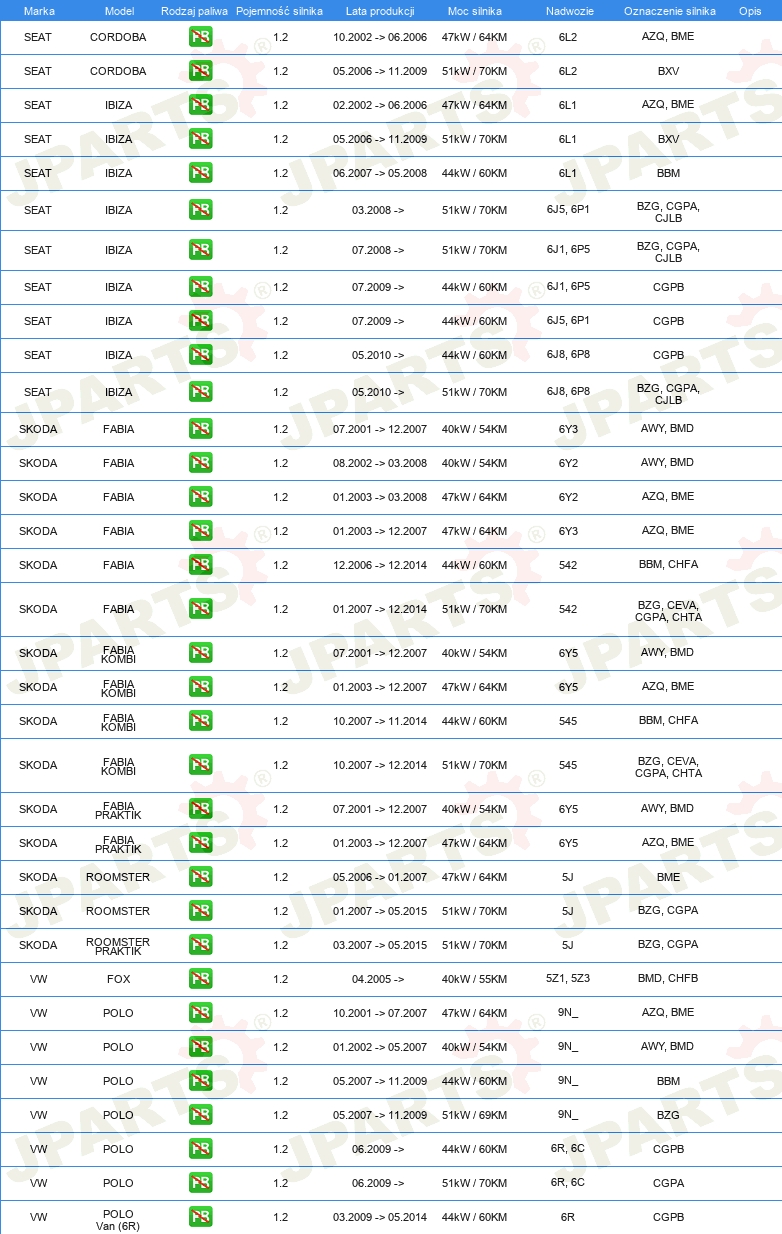Click the BME engine code in the ROOMSTER 47kW row
The width and height of the screenshot is (782, 1234).
tap(668, 877)
